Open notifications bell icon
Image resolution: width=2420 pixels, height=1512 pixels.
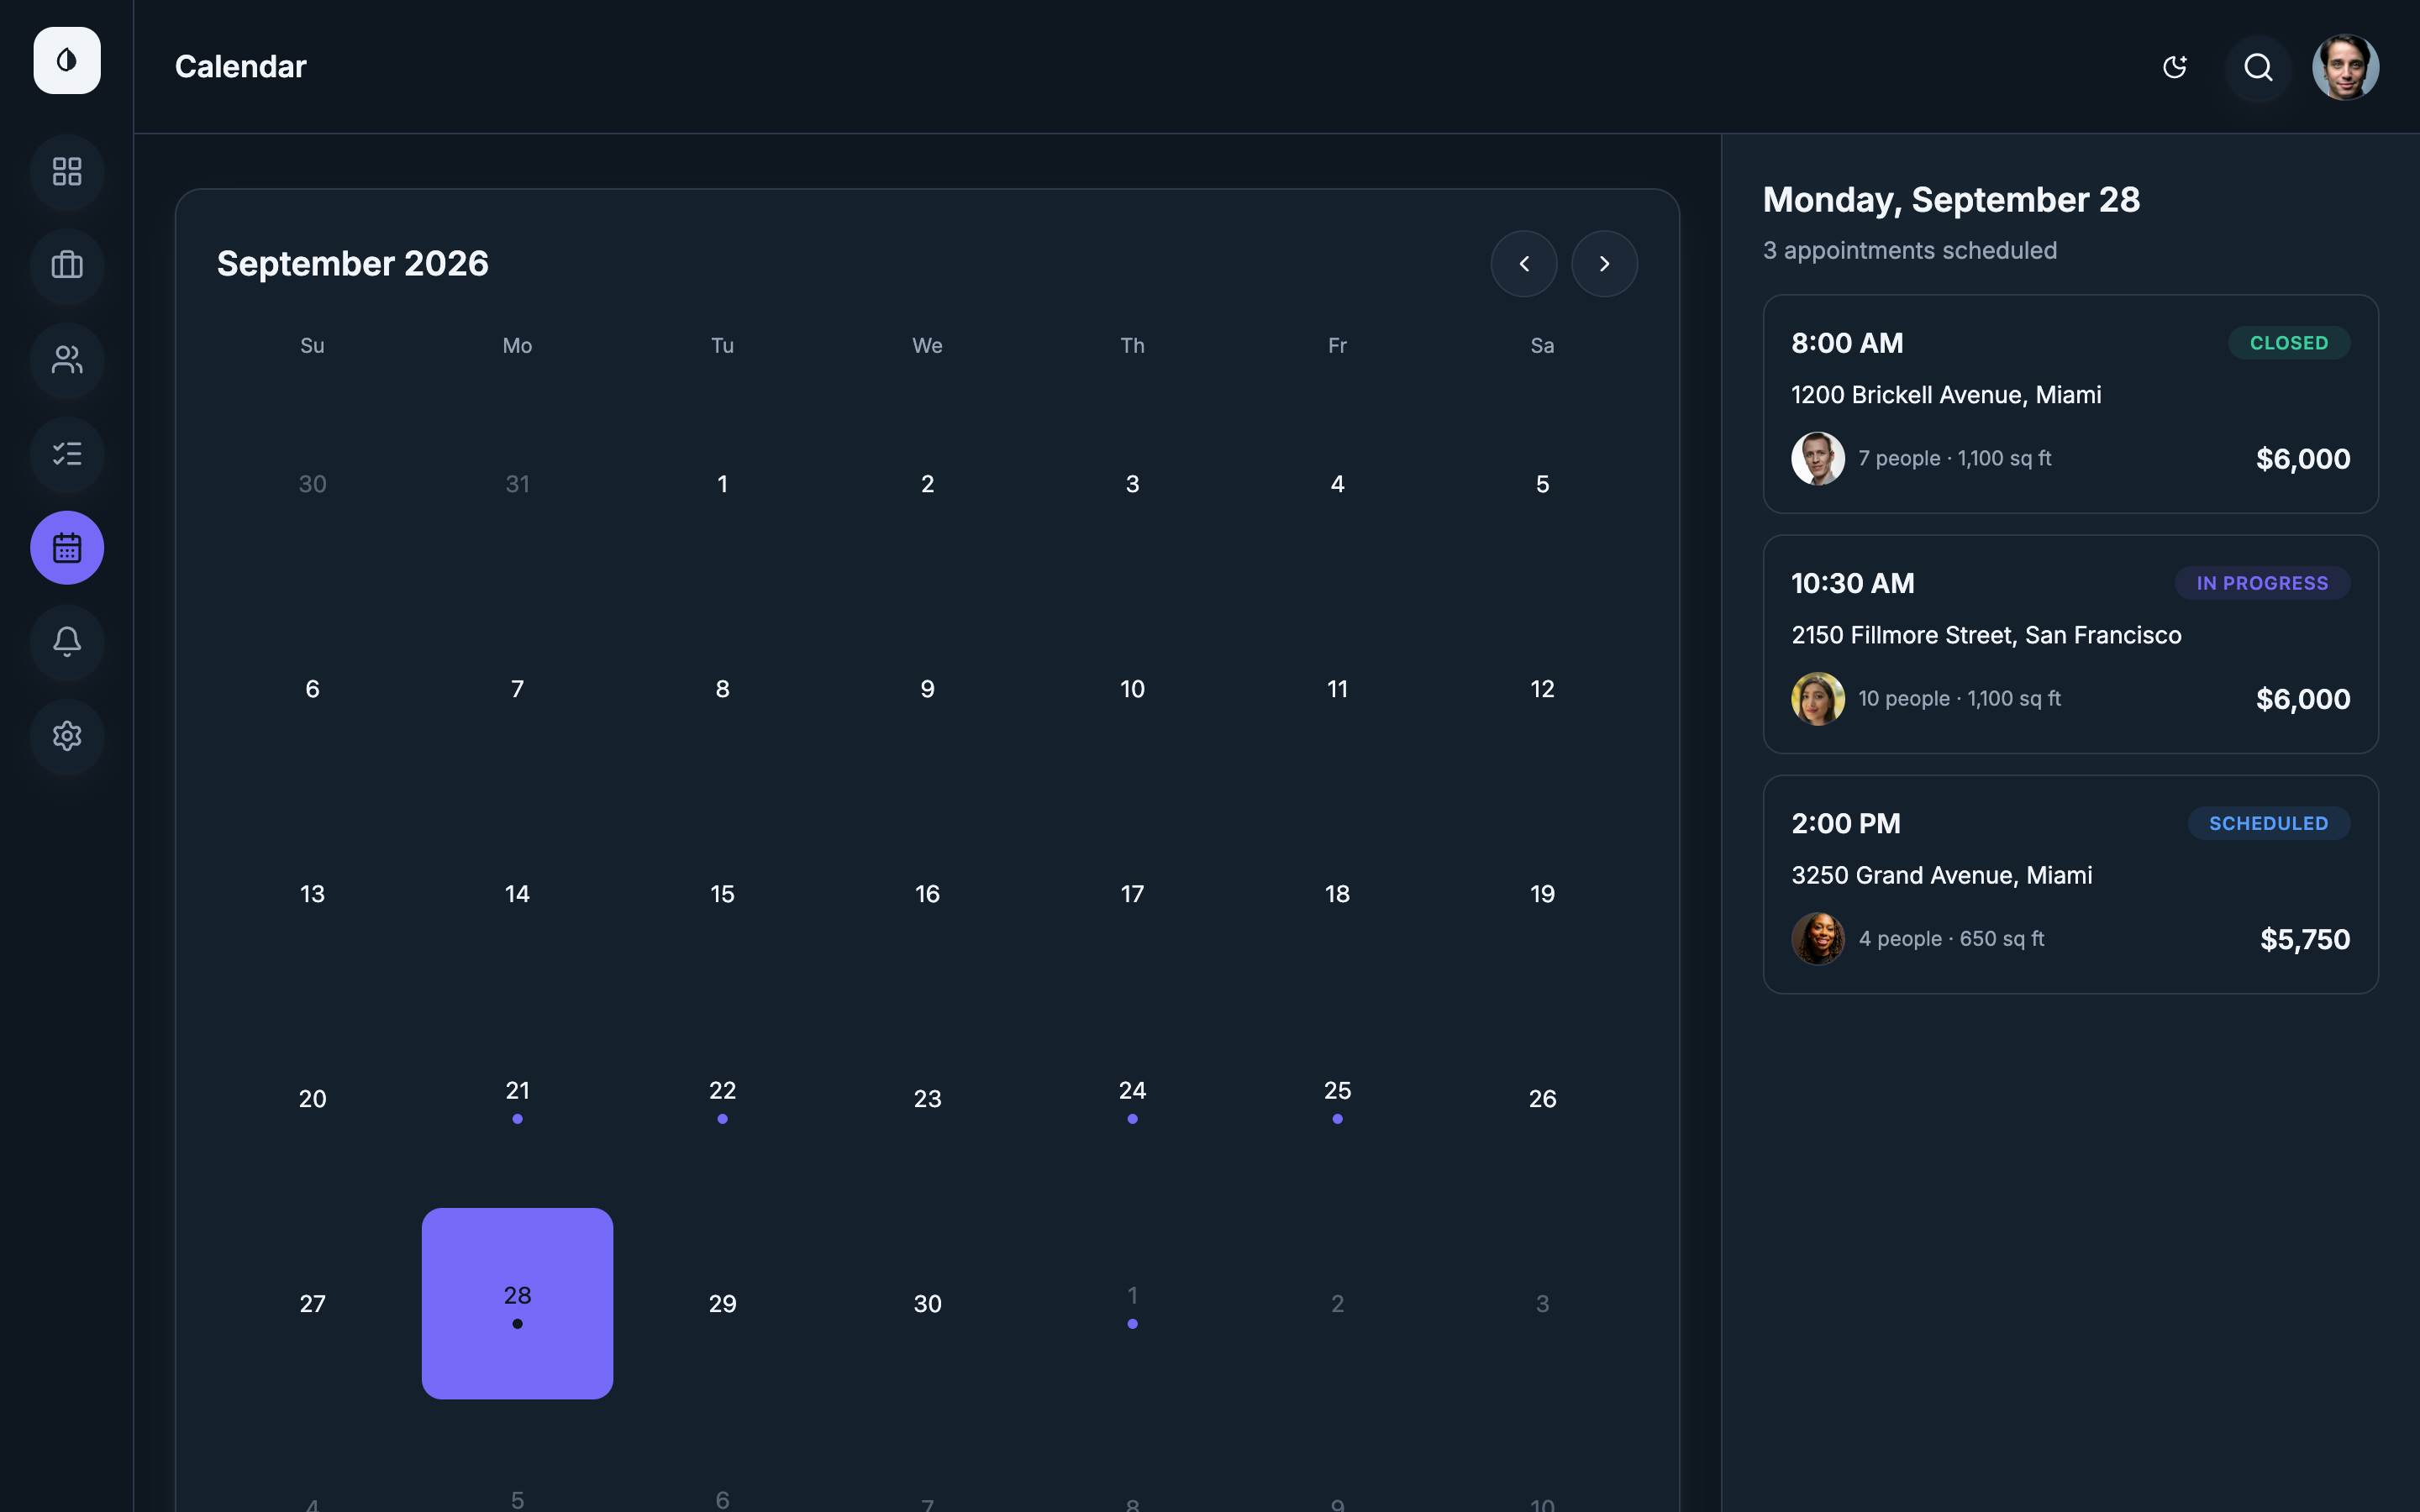coord(67,642)
